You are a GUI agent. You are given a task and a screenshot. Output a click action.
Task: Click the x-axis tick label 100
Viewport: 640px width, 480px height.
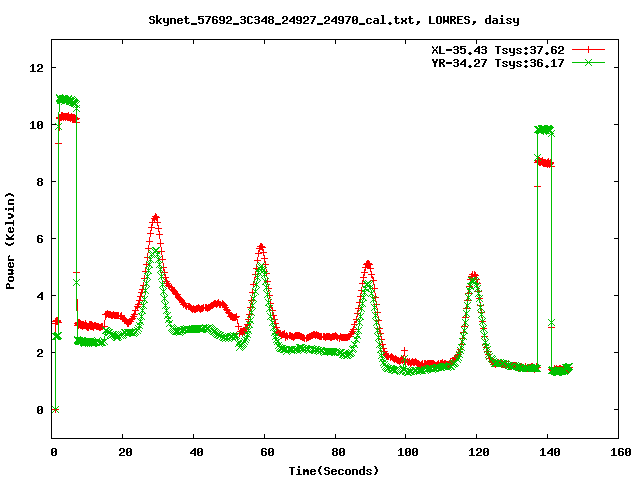point(408,452)
